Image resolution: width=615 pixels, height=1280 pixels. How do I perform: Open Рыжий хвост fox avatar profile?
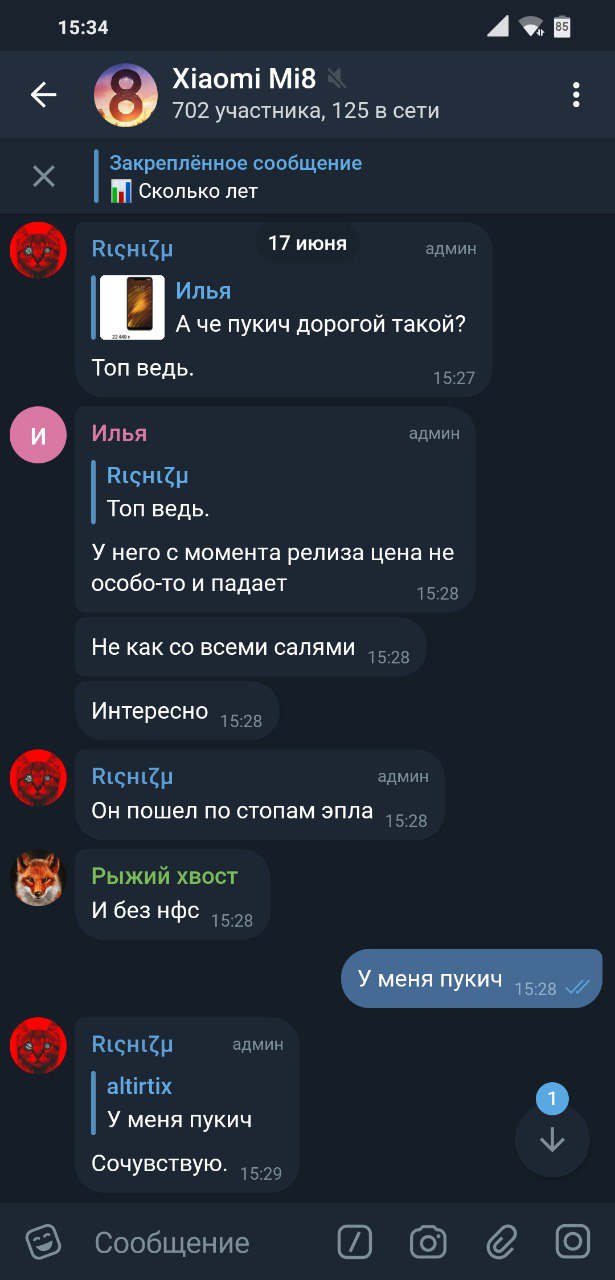pyautogui.click(x=38, y=878)
